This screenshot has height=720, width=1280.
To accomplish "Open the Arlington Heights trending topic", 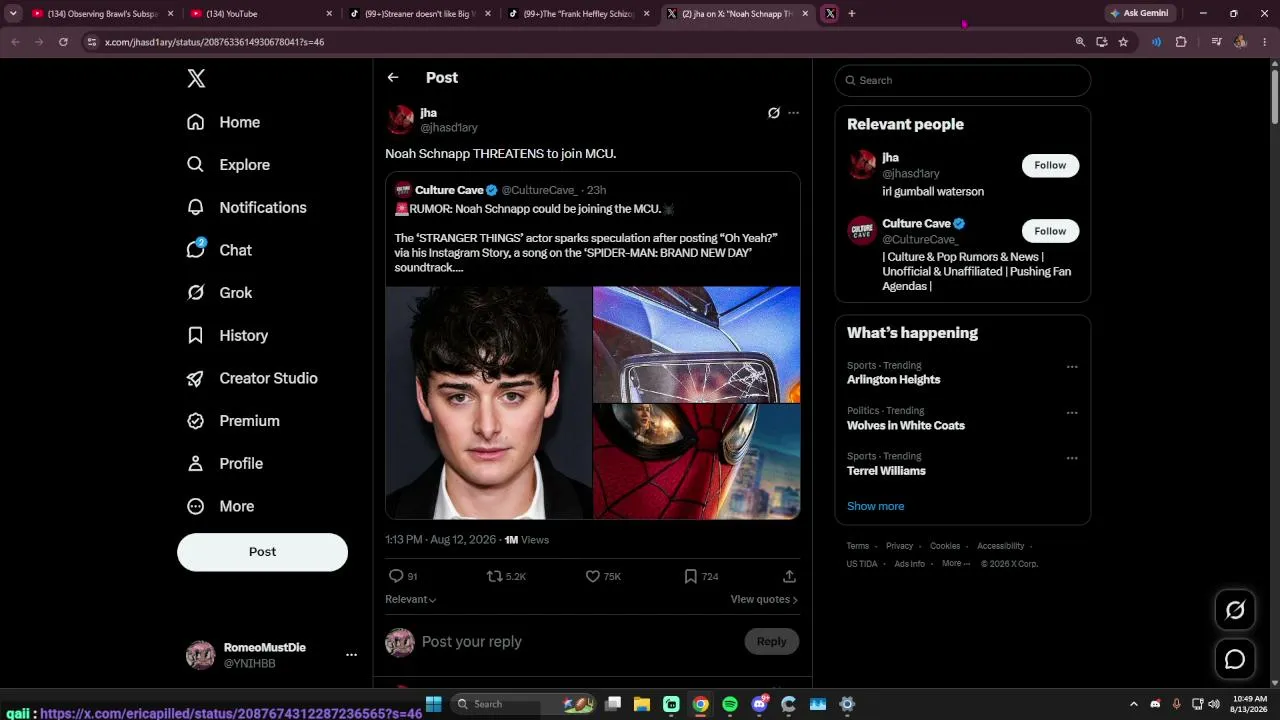I will point(893,380).
